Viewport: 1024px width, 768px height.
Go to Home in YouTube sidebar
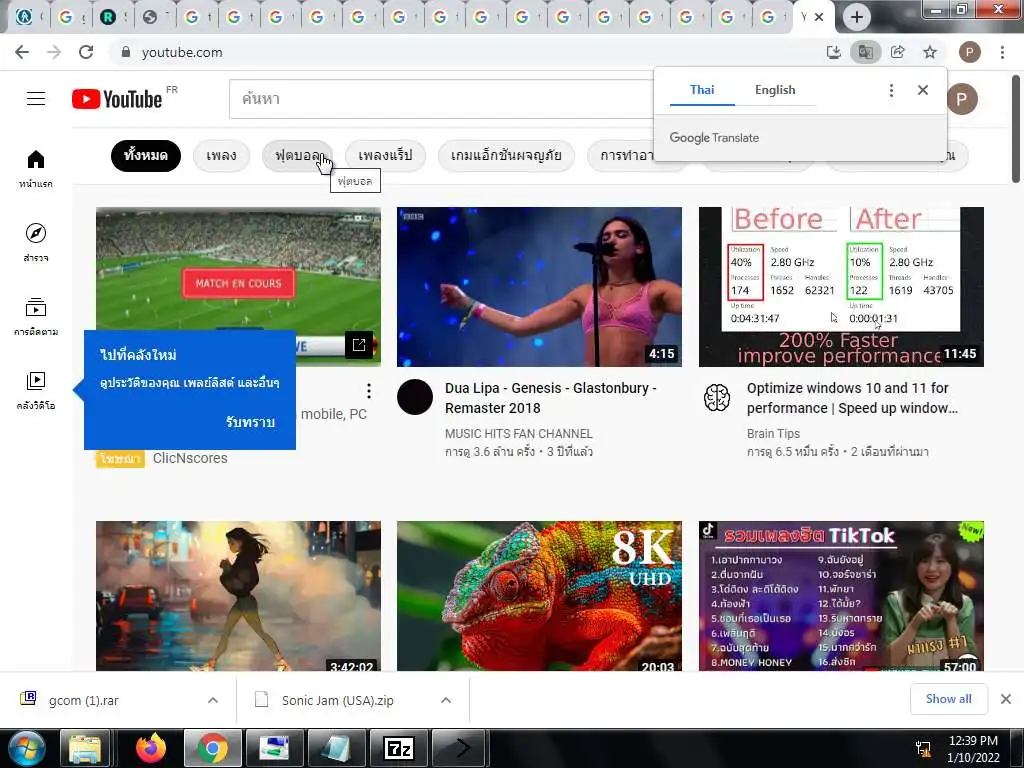(x=36, y=168)
